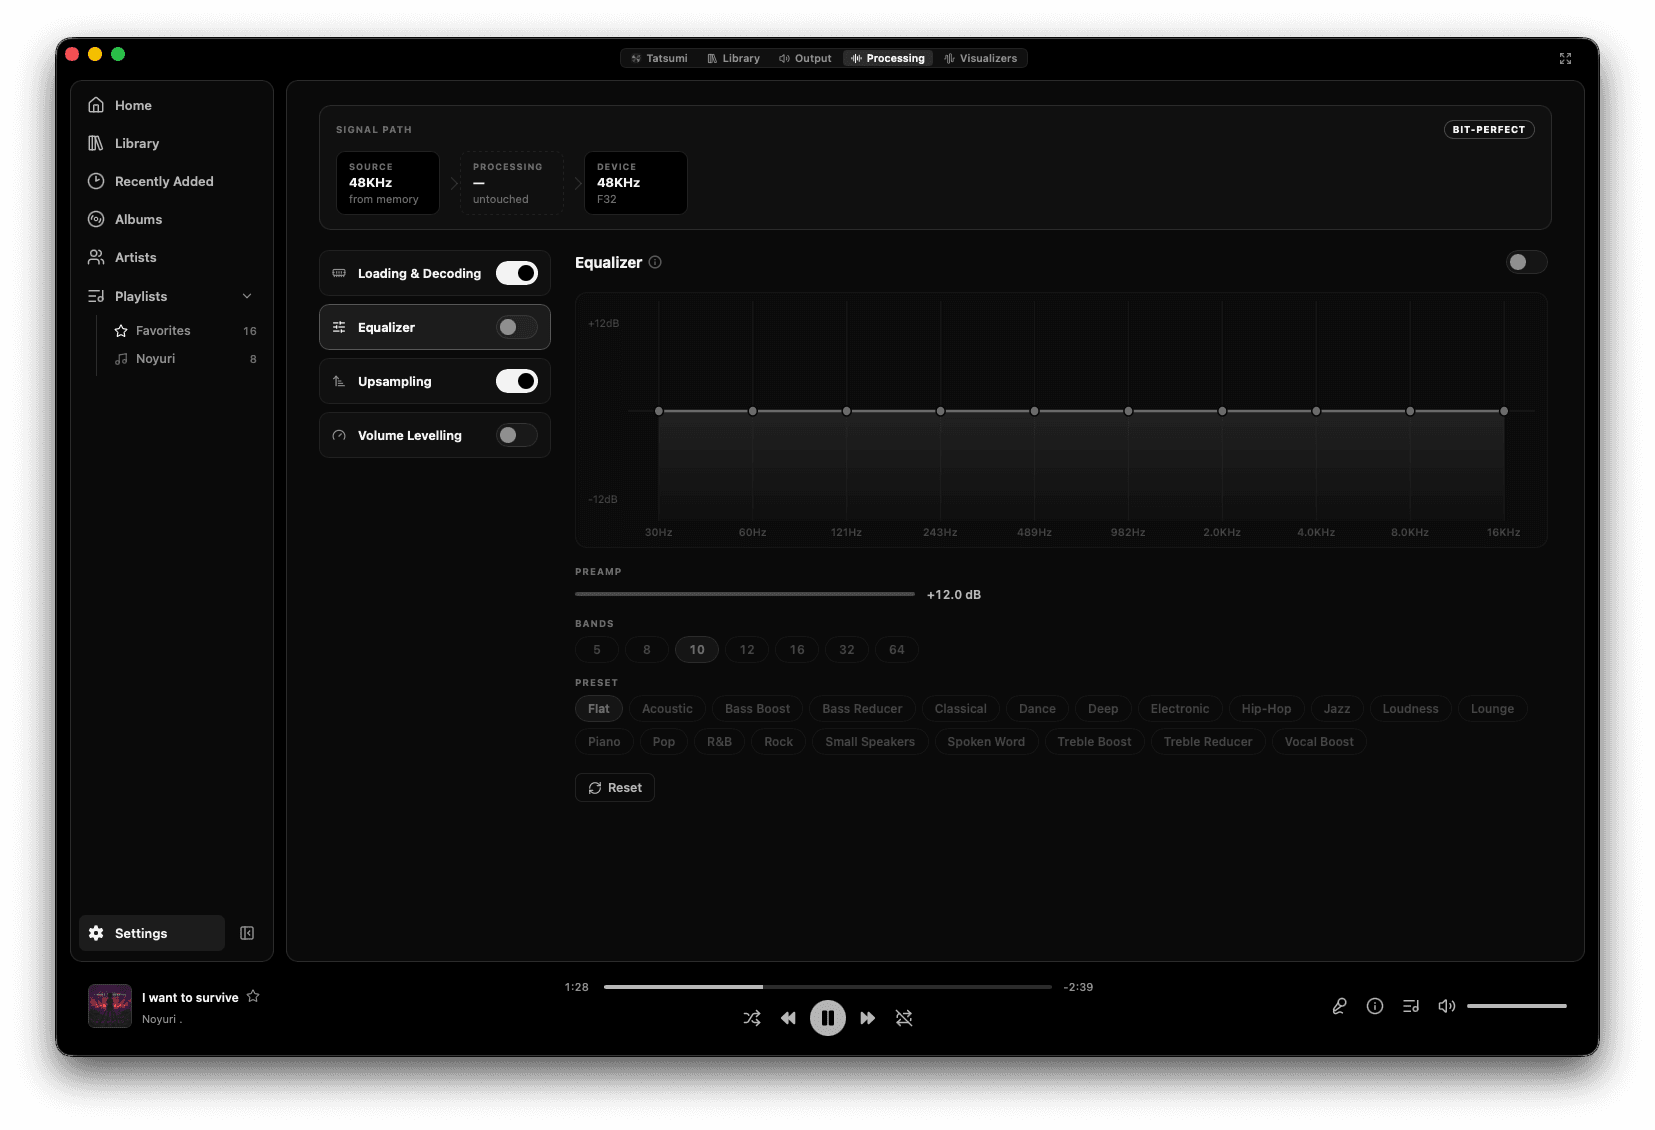Open the Equalizer info tooltip icon
This screenshot has height=1130, width=1655.
click(x=655, y=262)
